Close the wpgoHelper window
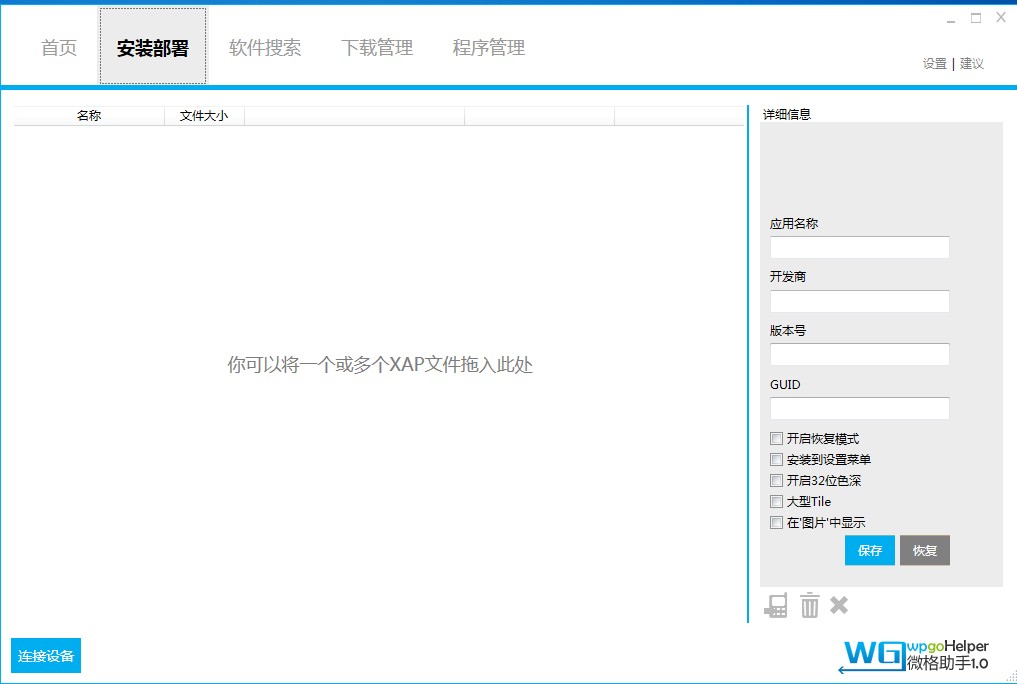The image size is (1017, 684). click(x=1001, y=18)
